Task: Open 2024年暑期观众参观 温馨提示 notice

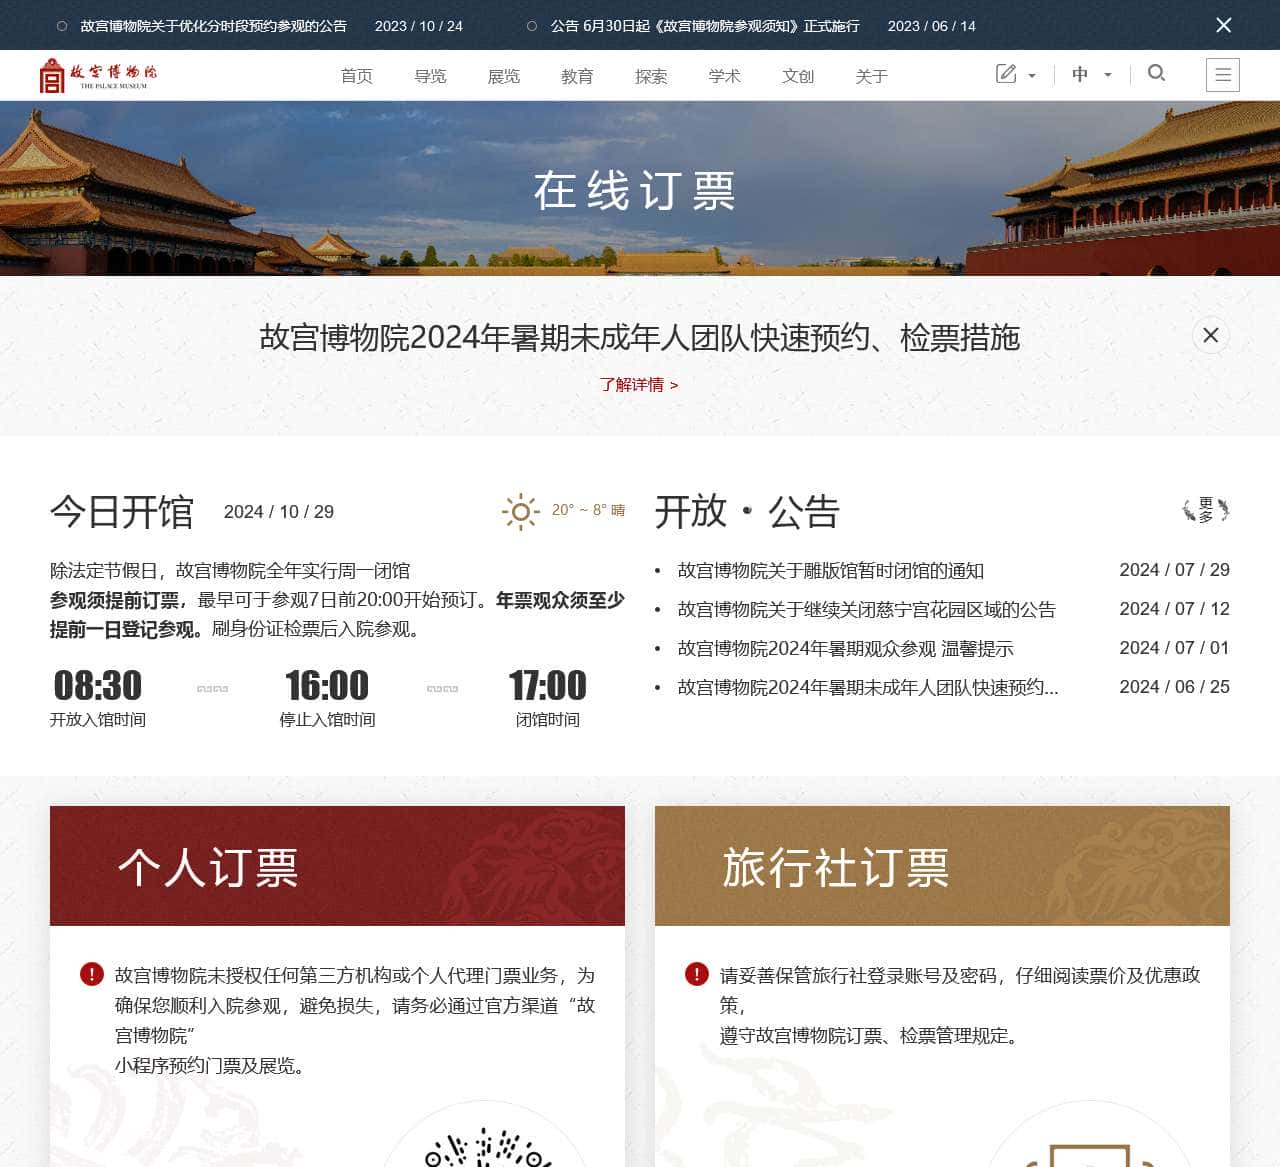Action: [845, 648]
